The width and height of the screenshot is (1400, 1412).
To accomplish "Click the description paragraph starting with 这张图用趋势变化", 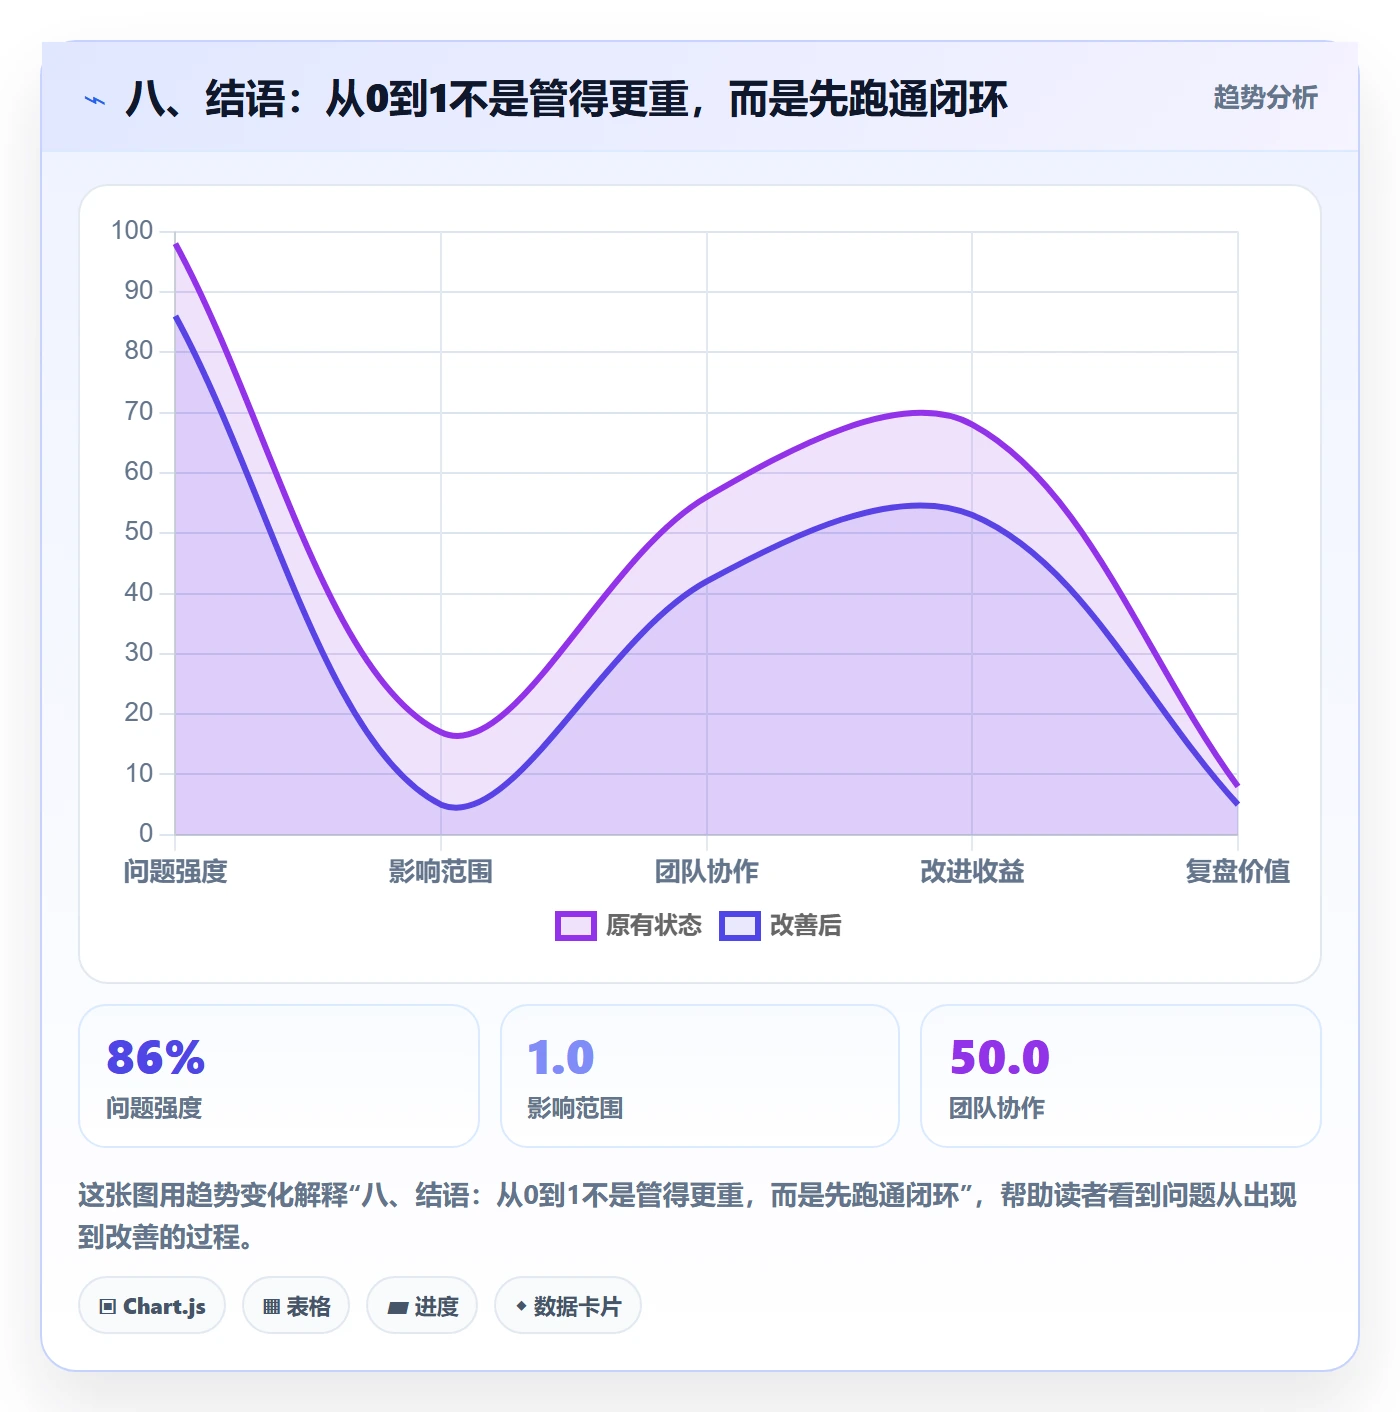I will pyautogui.click(x=687, y=1216).
